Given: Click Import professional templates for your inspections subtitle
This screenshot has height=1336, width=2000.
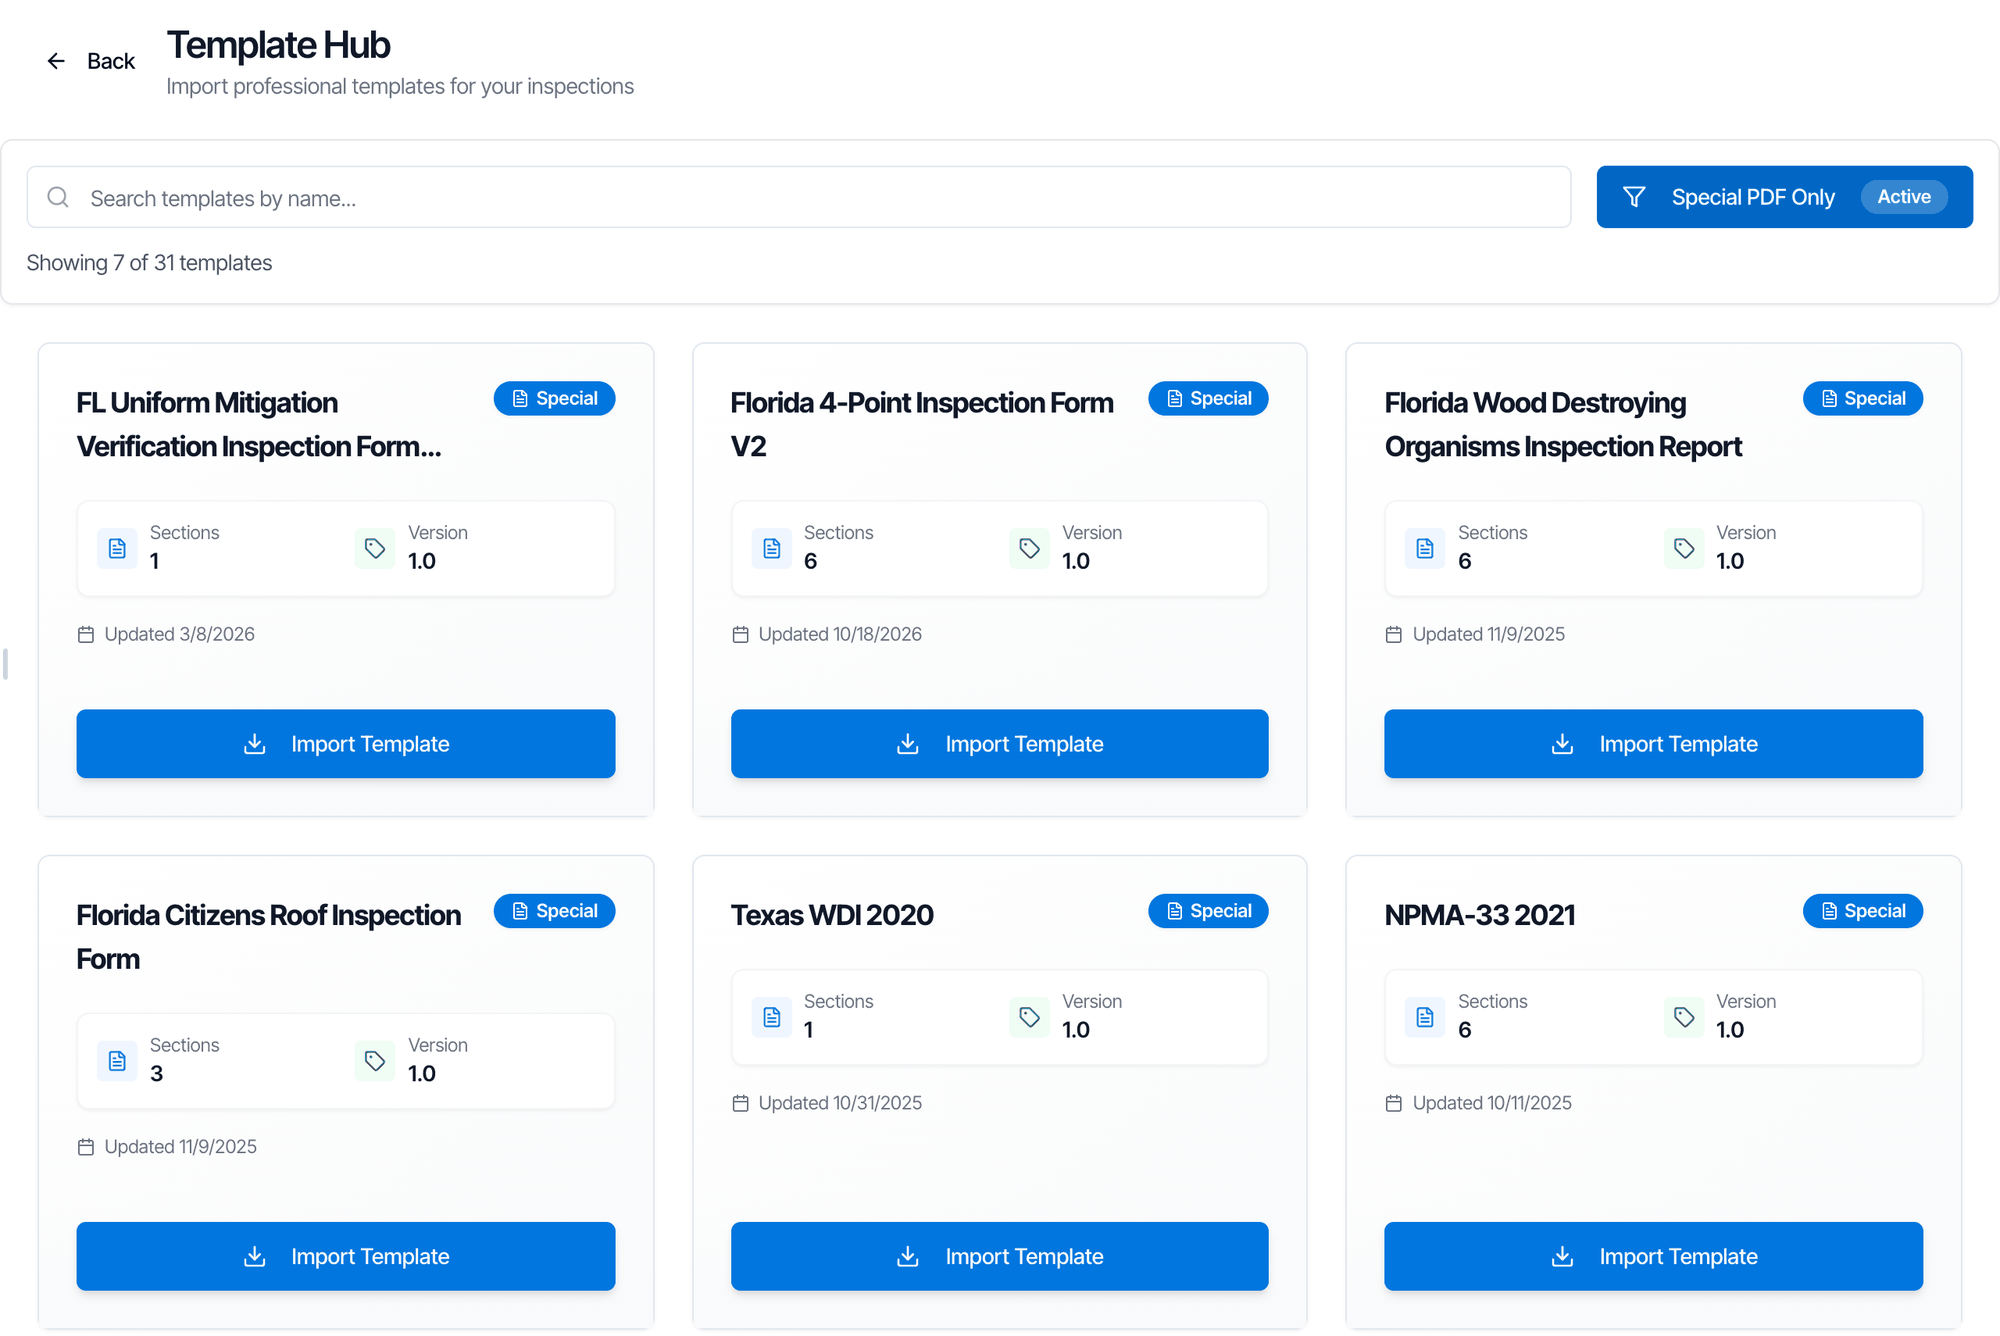Looking at the screenshot, I should pyautogui.click(x=400, y=87).
